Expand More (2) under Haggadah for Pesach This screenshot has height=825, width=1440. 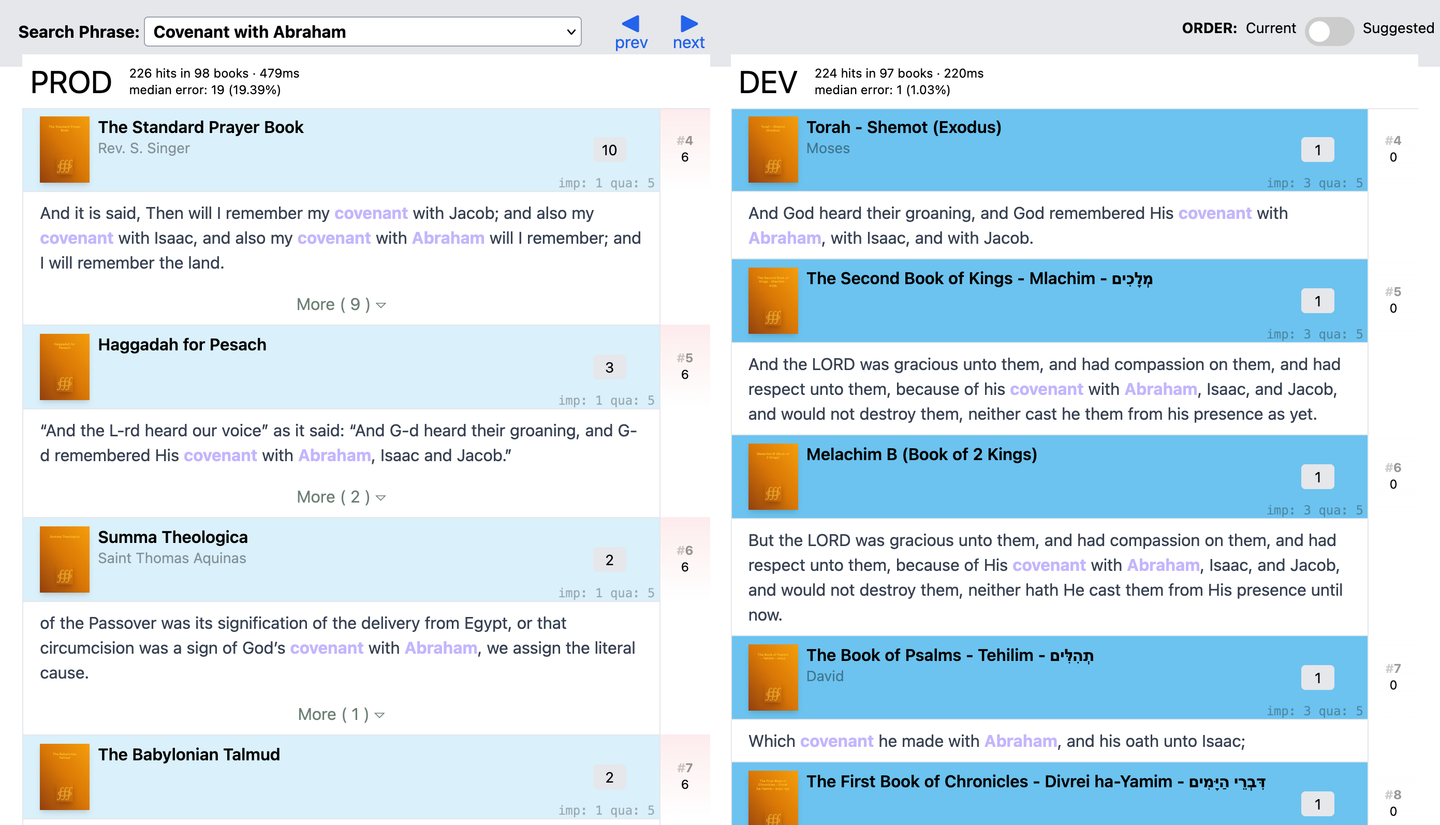pyautogui.click(x=341, y=497)
